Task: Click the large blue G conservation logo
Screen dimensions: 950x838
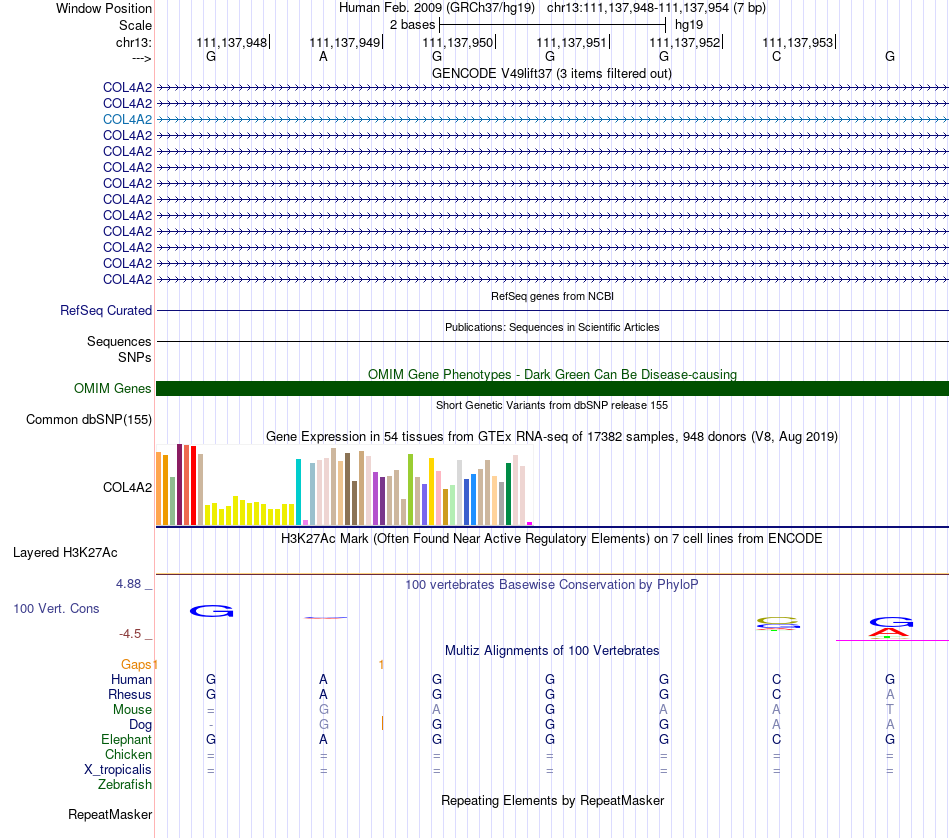Action: (211, 611)
